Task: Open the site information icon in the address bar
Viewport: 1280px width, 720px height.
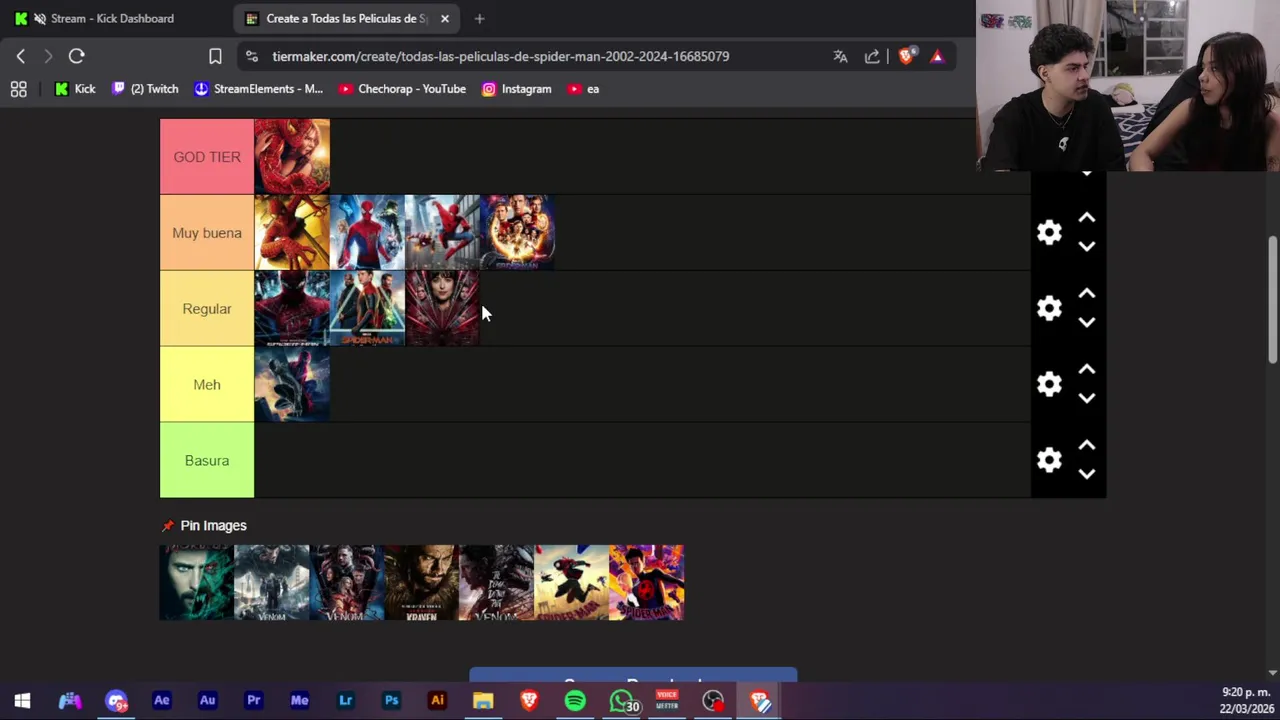Action: click(x=251, y=56)
